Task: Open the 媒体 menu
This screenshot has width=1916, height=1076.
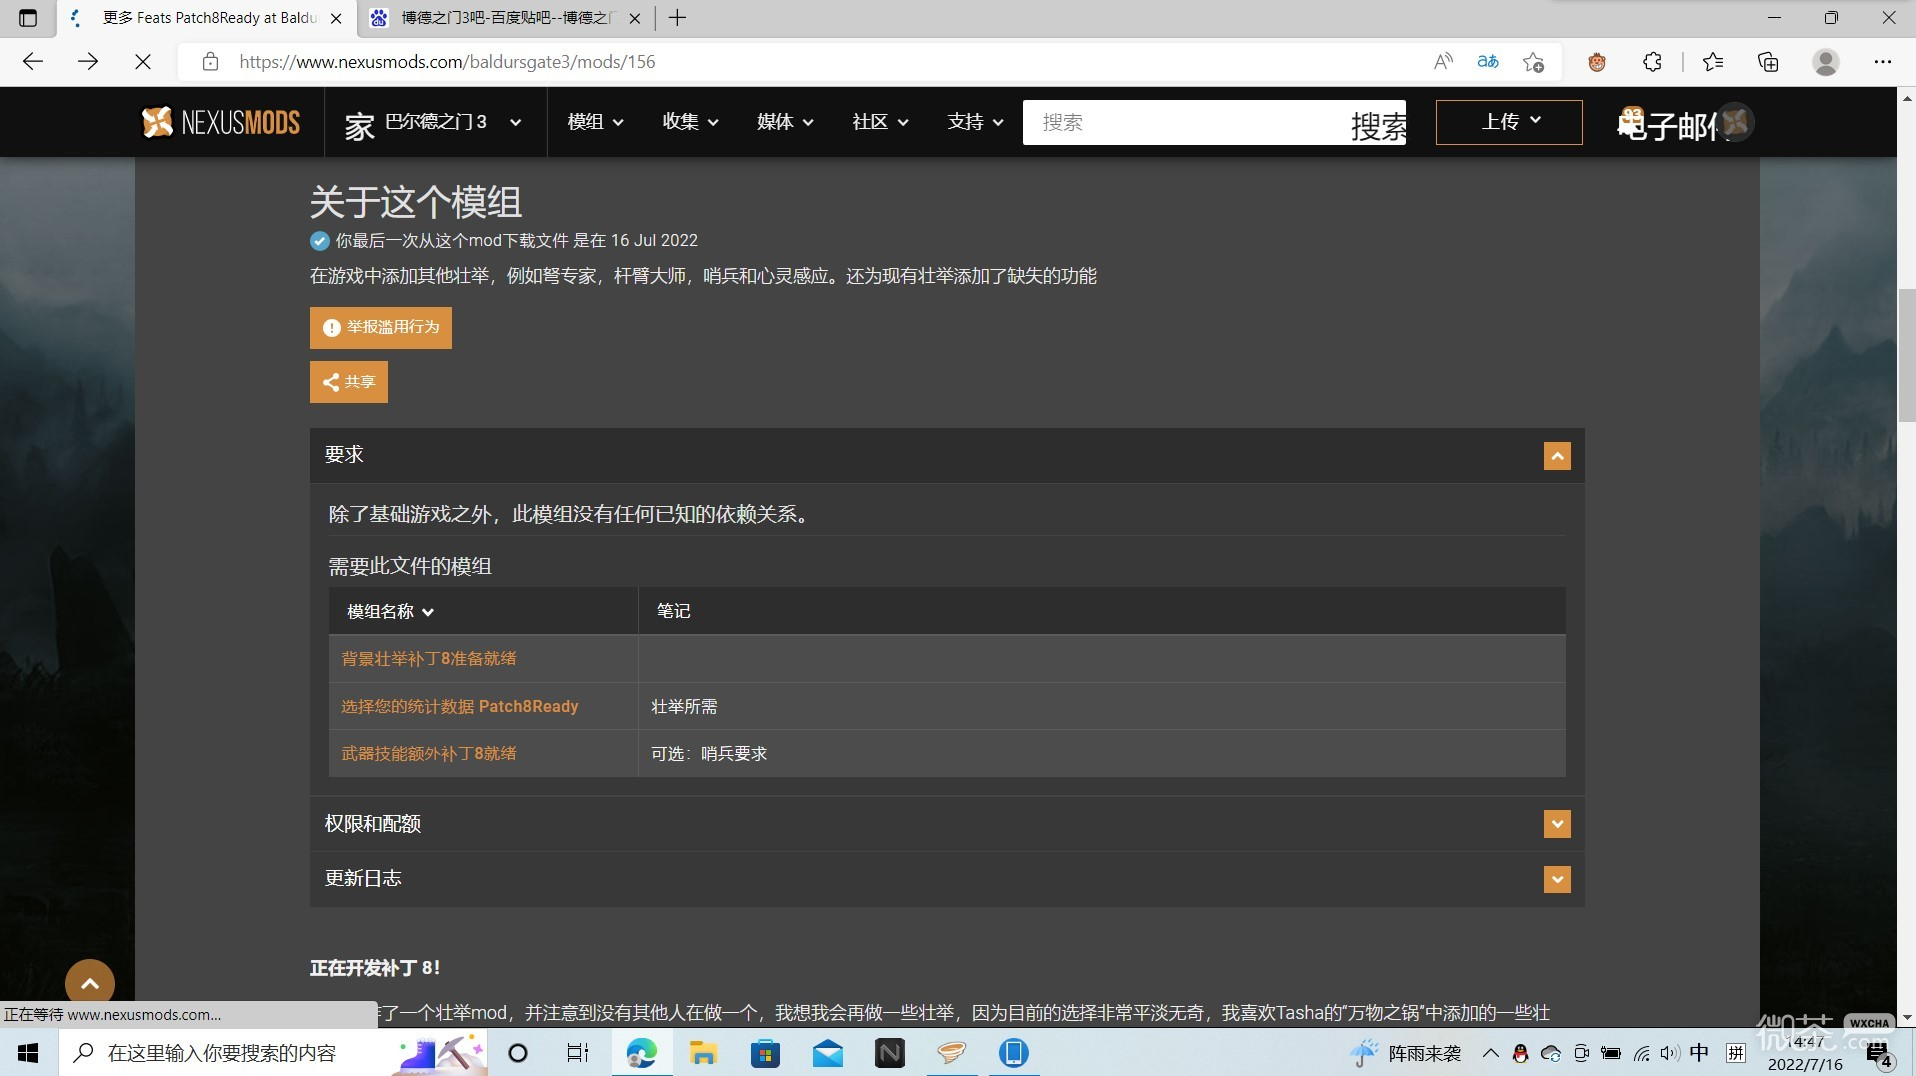Action: point(785,122)
